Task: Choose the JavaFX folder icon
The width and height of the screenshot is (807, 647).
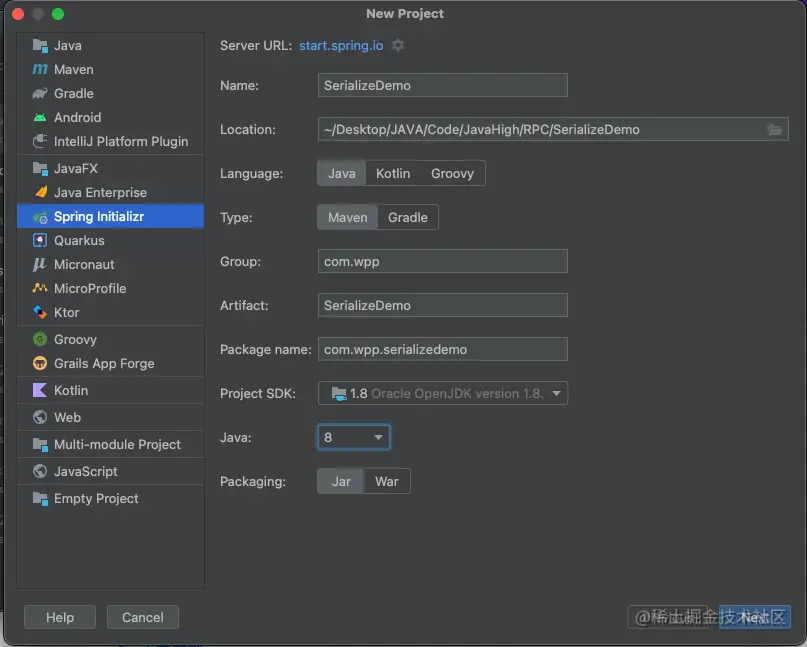Action: click(40, 168)
